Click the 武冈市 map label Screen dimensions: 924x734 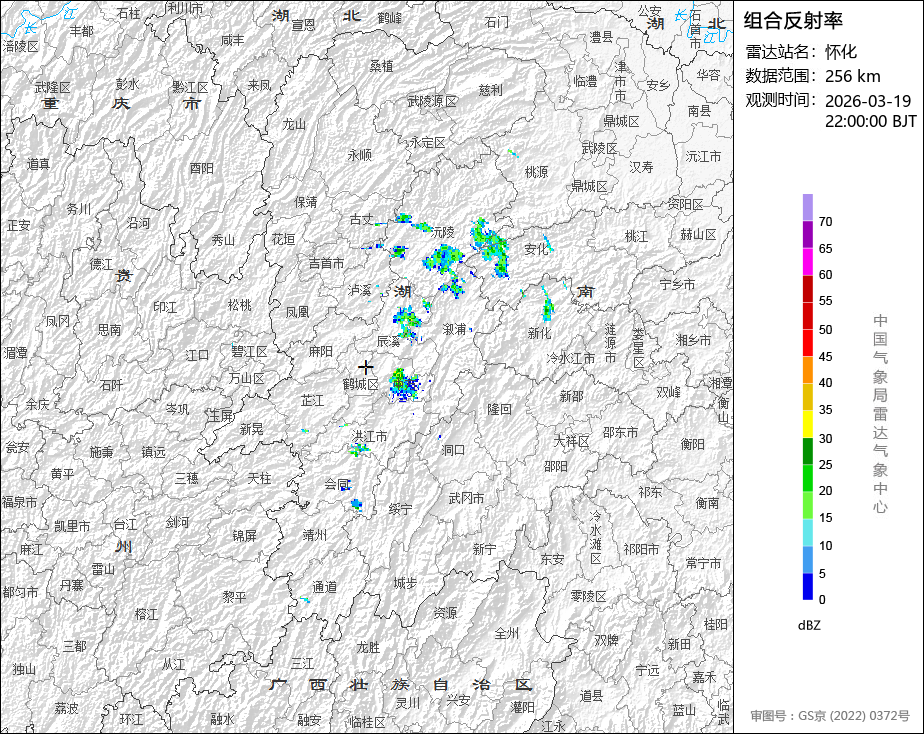point(466,498)
